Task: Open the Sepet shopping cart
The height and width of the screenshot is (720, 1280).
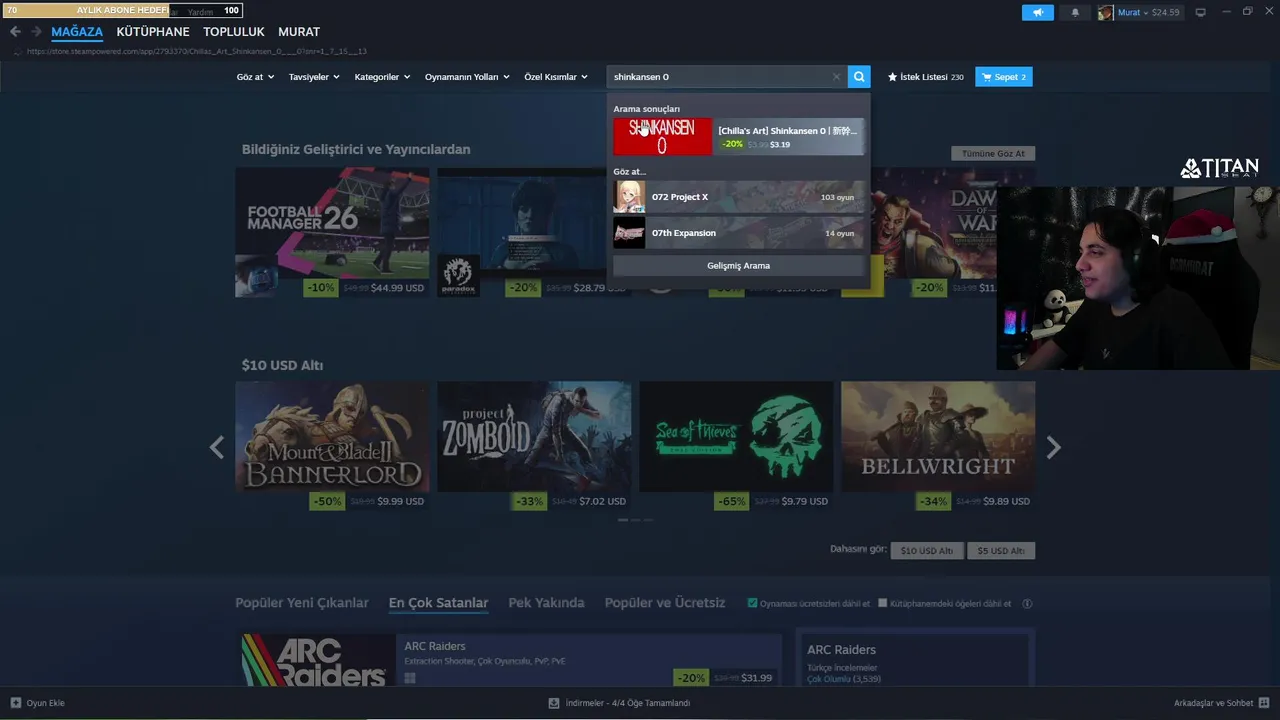Action: coord(1004,77)
